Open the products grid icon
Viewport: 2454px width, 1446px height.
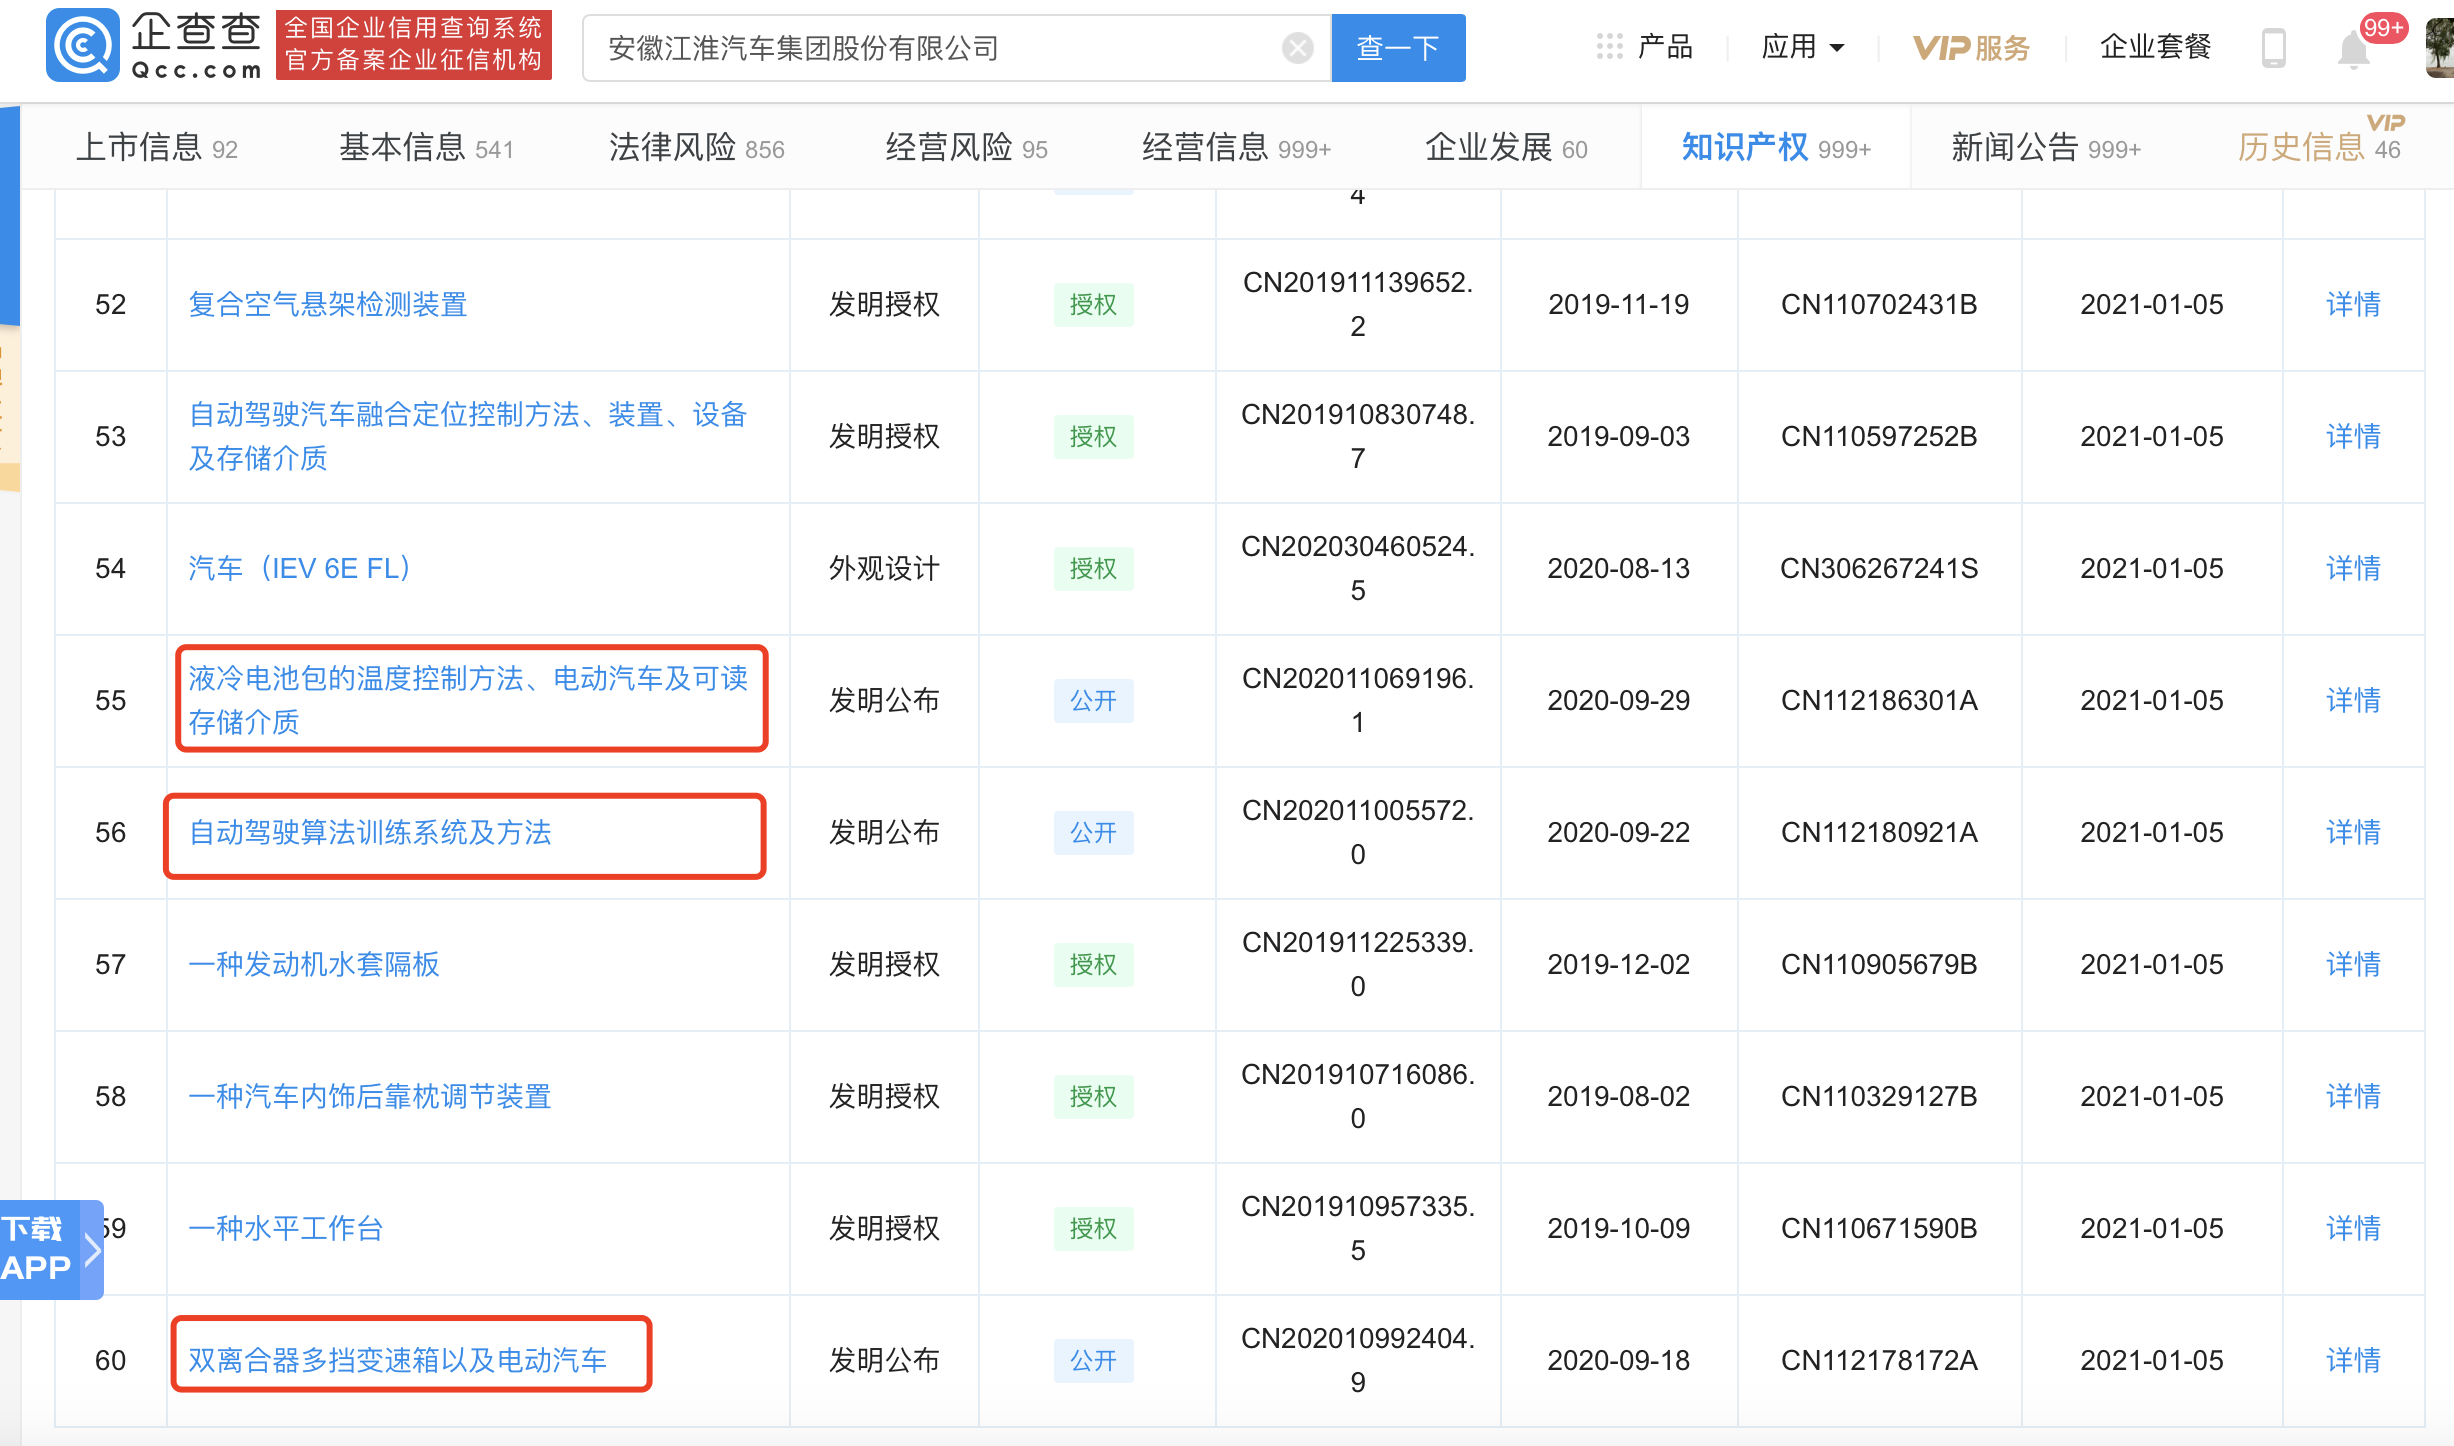(1609, 46)
